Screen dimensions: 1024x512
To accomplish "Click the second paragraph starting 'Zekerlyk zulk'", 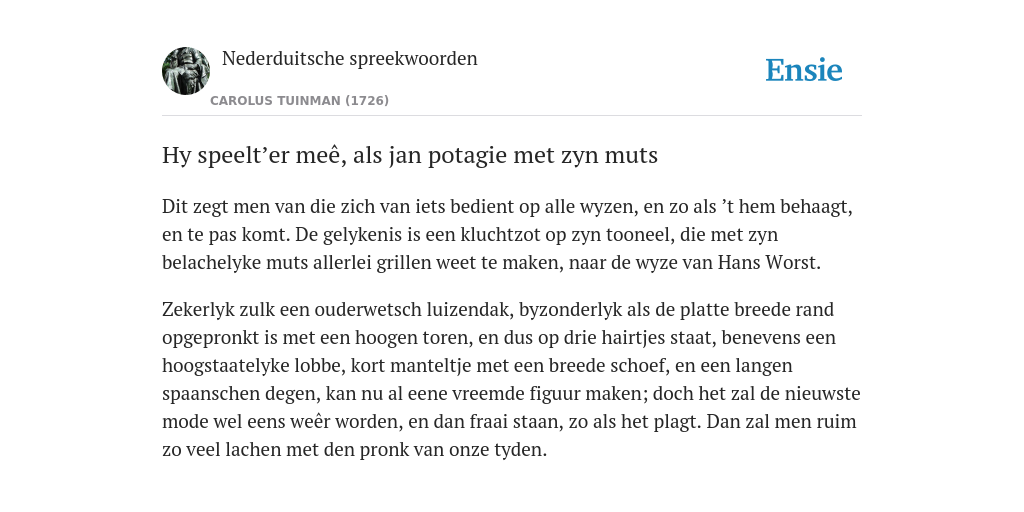I will pos(511,379).
